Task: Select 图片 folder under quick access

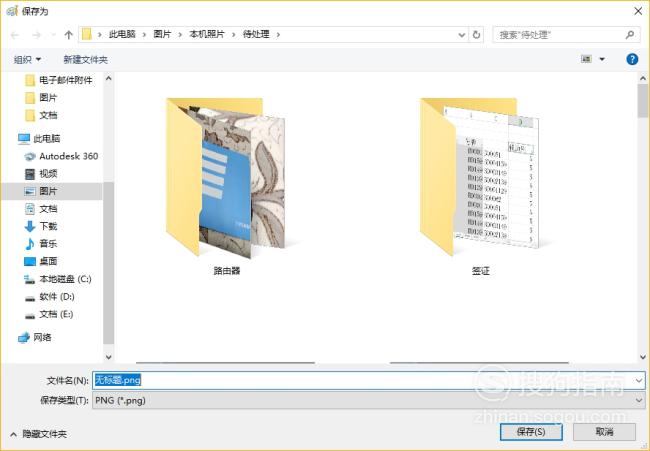Action: [41, 97]
